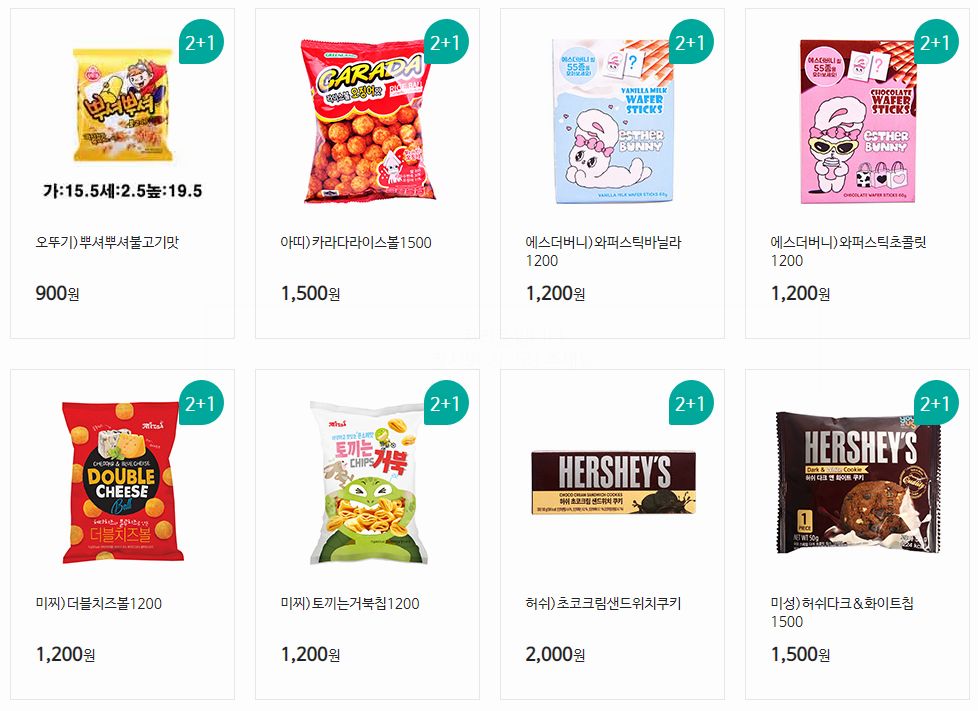Click the 허쉬)초코크림샌드위치쿠키 product title
Image resolution: width=978 pixels, height=711 pixels.
tap(603, 603)
